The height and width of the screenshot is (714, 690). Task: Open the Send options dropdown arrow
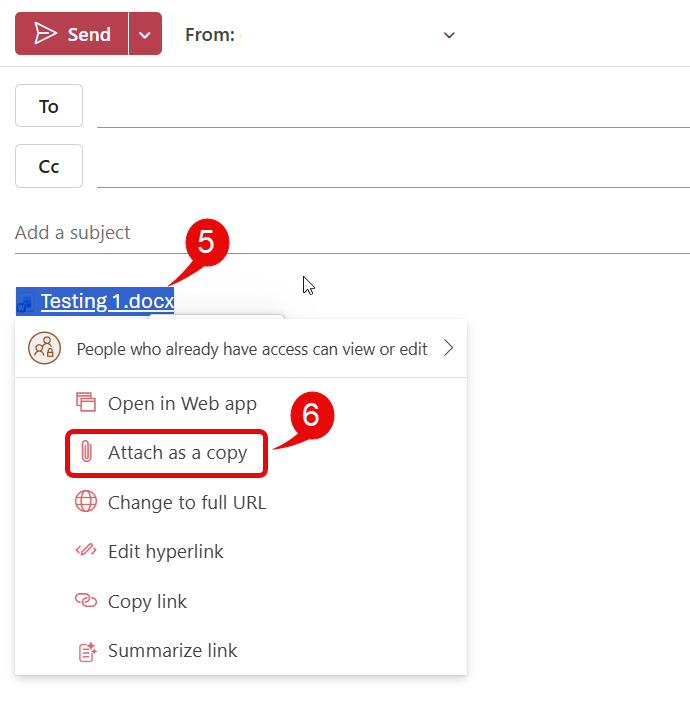[145, 34]
